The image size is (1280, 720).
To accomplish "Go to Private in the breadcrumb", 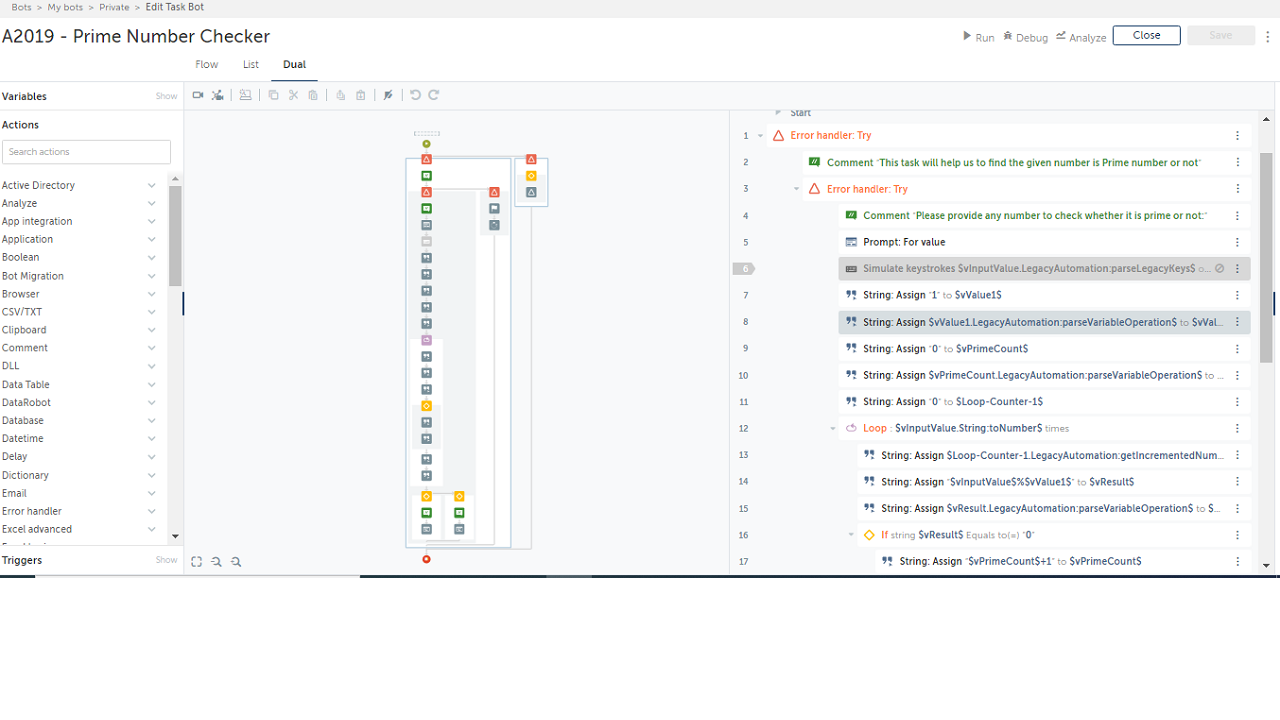I will [114, 7].
